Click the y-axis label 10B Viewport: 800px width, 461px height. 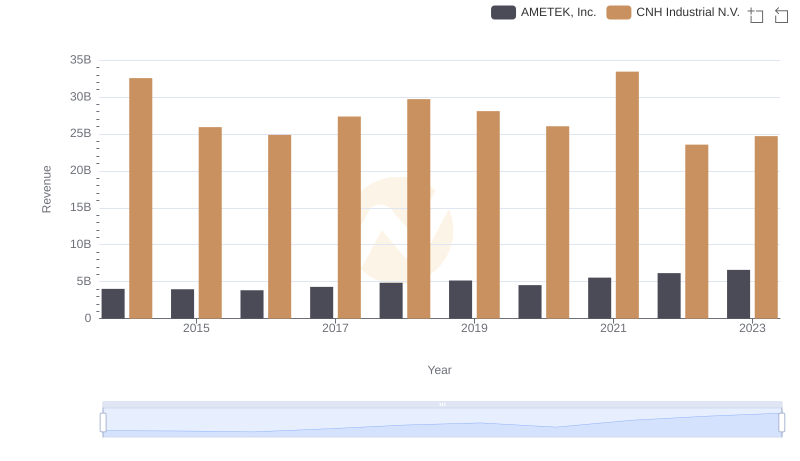click(81, 244)
